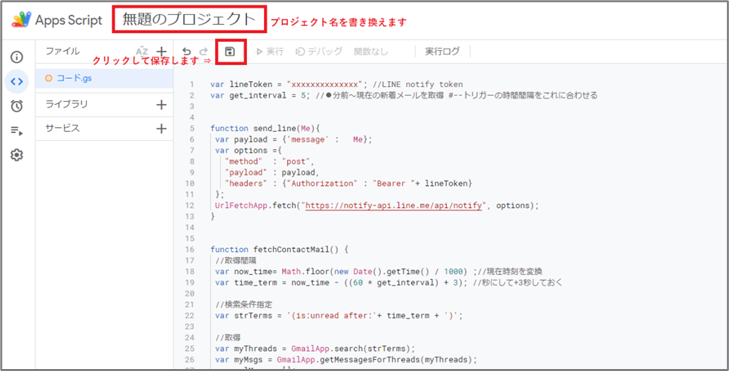Add a library with the plus button
The image size is (729, 371).
pyautogui.click(x=161, y=105)
